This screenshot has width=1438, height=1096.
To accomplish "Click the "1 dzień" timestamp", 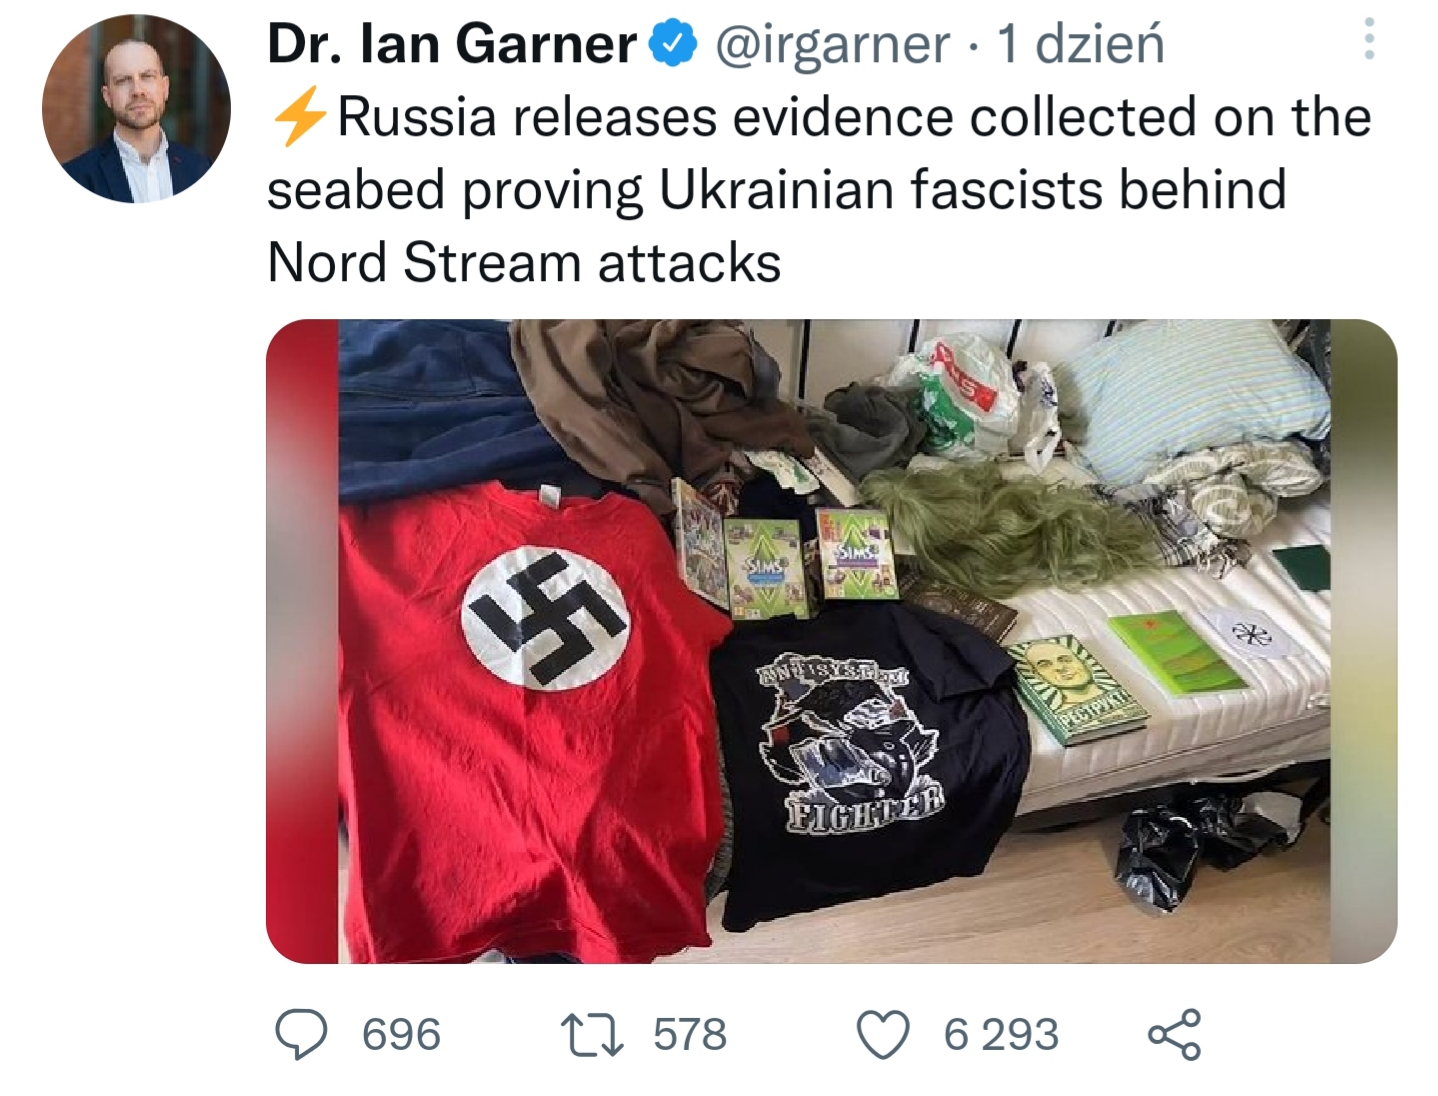I will [1081, 44].
